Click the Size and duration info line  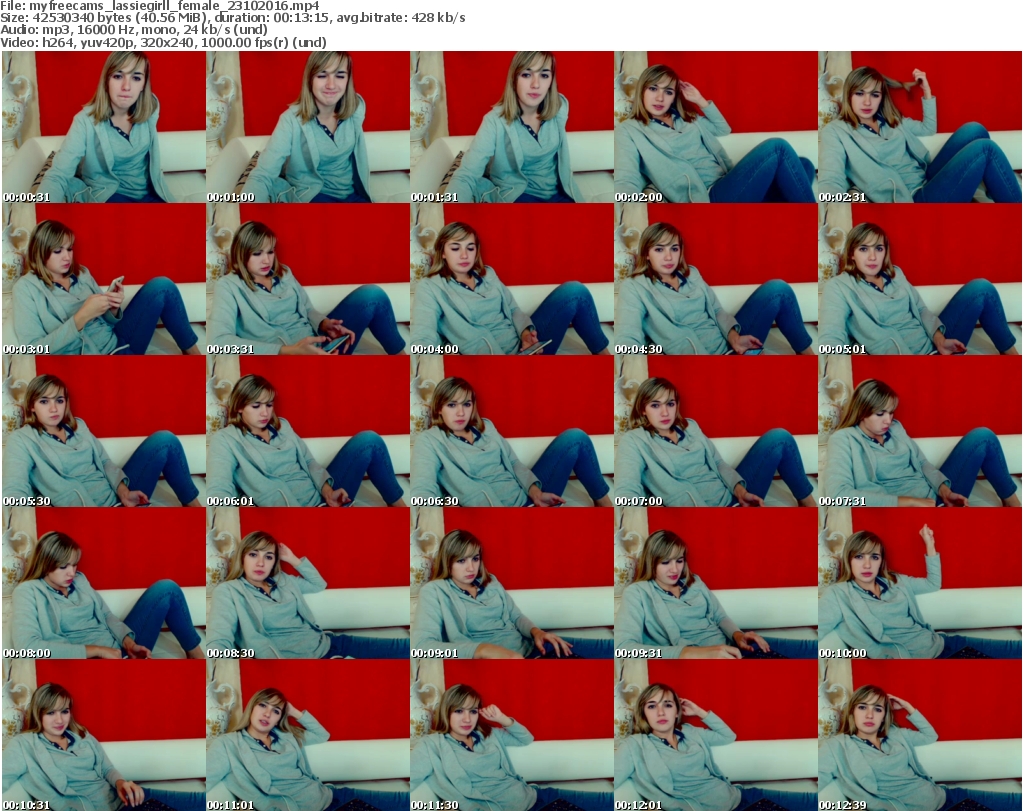click(232, 18)
